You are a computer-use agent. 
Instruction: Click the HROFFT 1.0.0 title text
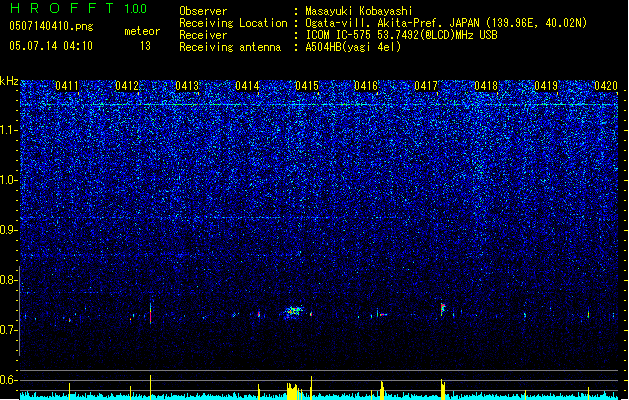coord(79,8)
